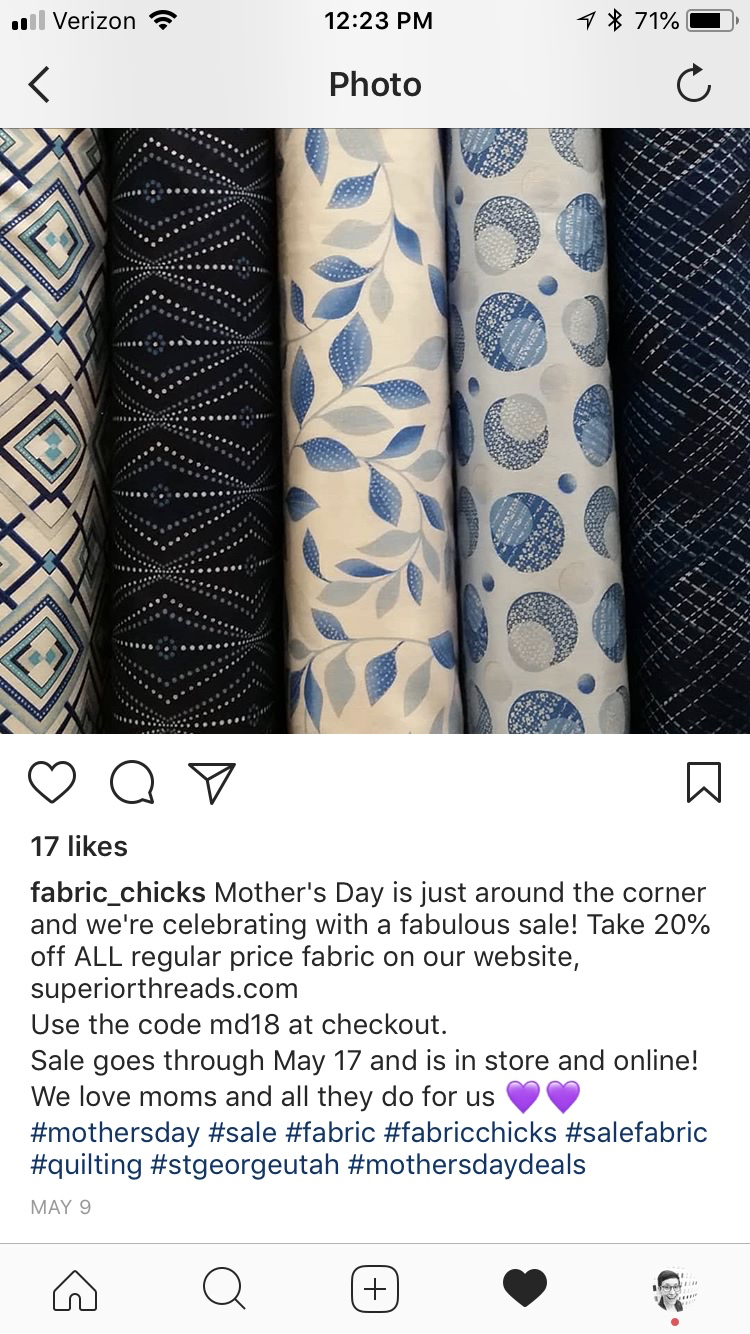Open Activity heart tab

pyautogui.click(x=525, y=1288)
